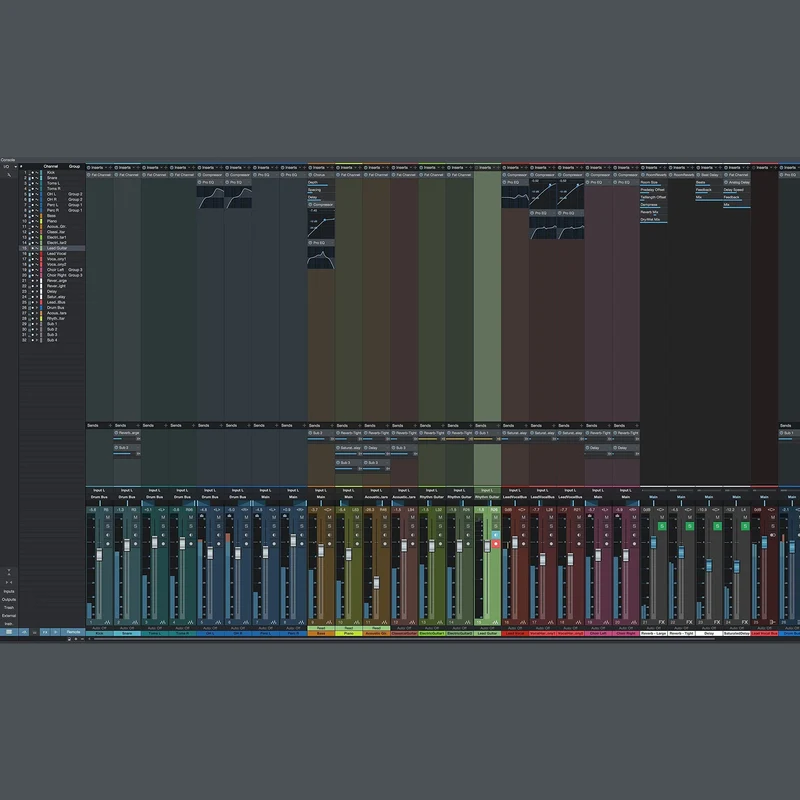Bypass Chorus power icon on Bass channel
This screenshot has width=800, height=800.
coord(310,175)
